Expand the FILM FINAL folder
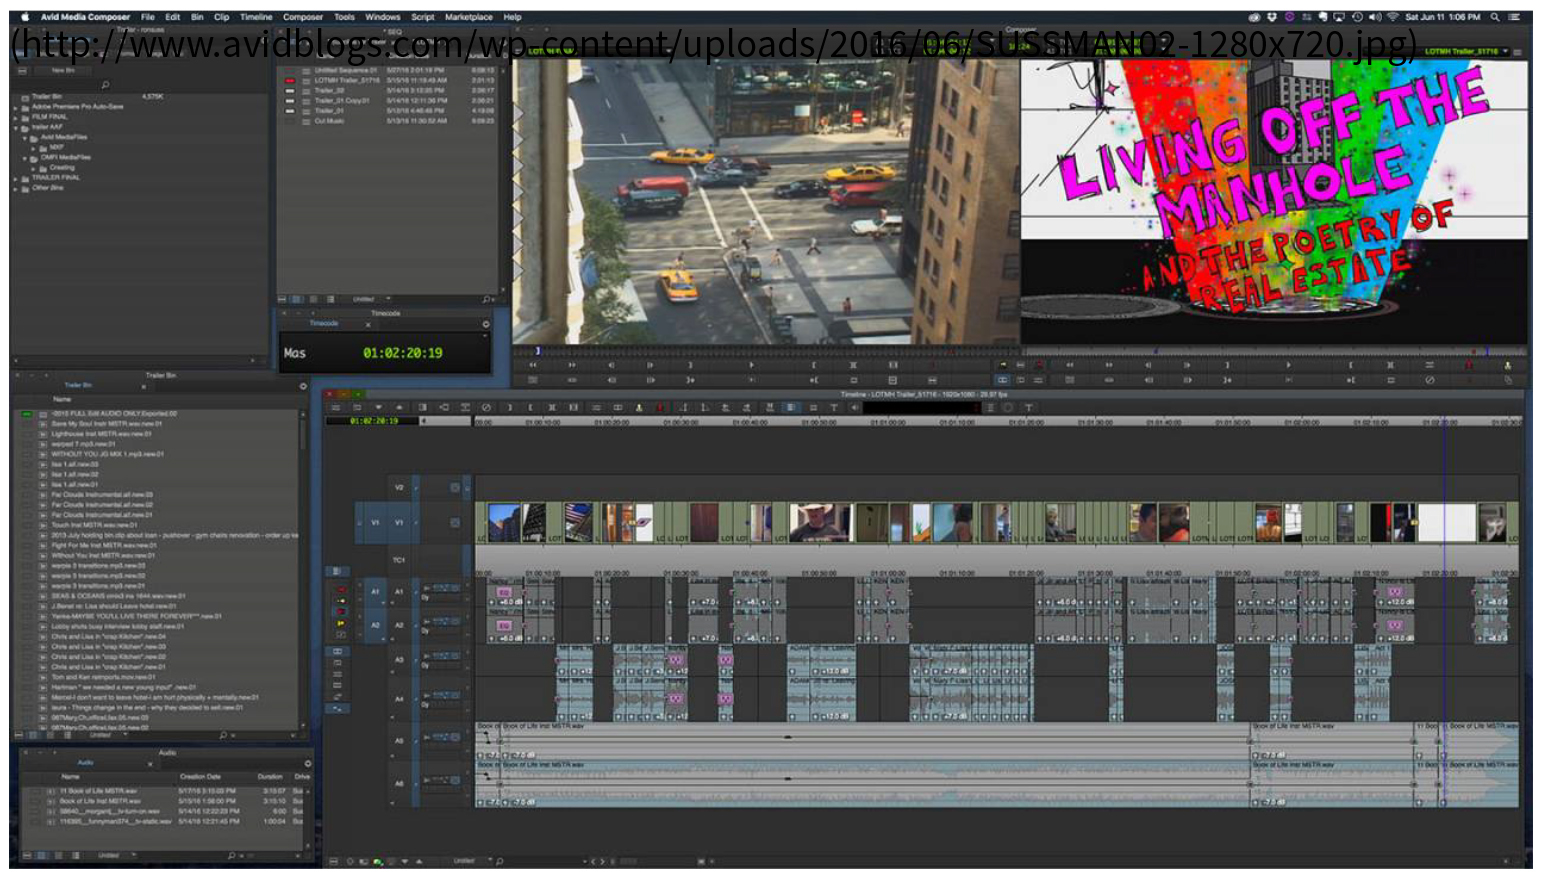The width and height of the screenshot is (1546, 878). [15, 117]
